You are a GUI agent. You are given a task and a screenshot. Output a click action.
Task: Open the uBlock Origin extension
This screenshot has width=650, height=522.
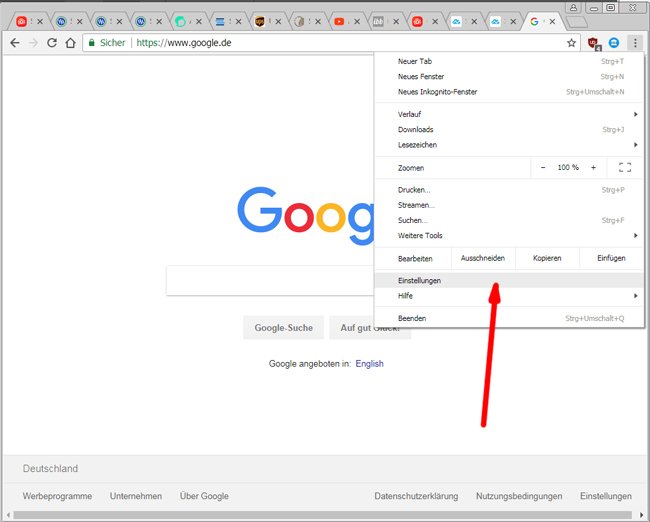point(594,43)
